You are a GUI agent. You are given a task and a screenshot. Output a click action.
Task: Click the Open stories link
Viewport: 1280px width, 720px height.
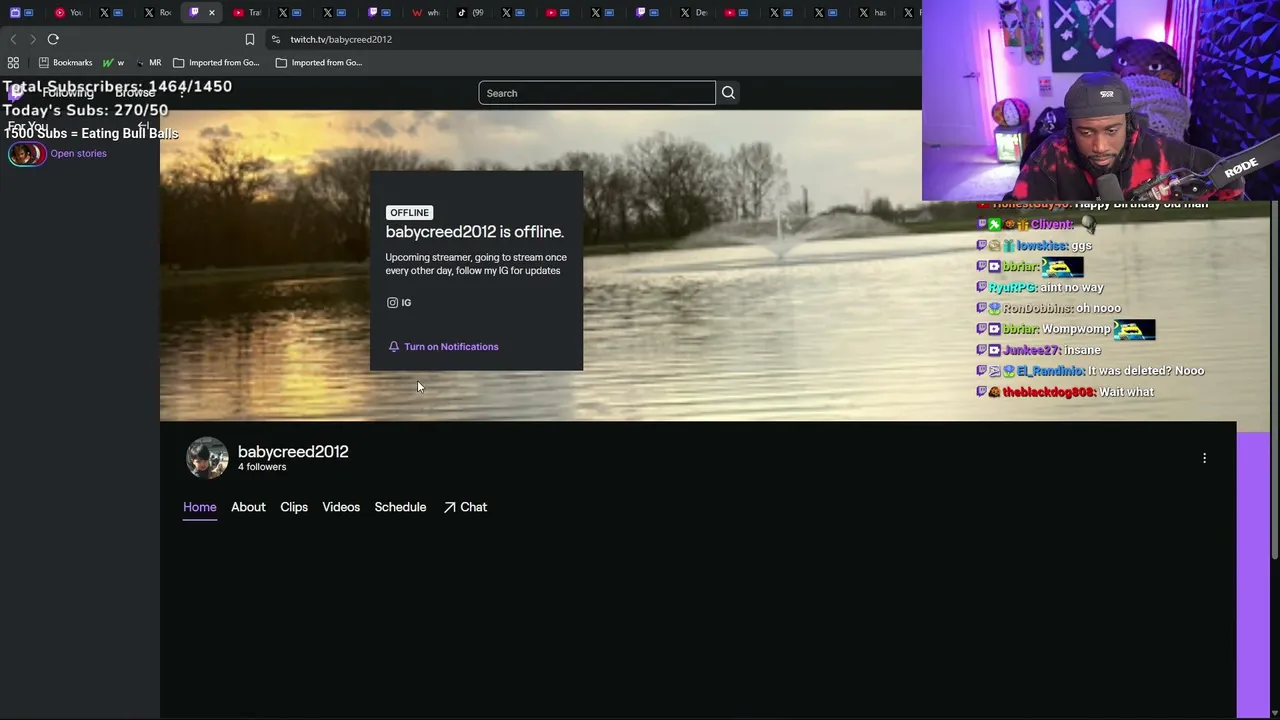click(78, 154)
